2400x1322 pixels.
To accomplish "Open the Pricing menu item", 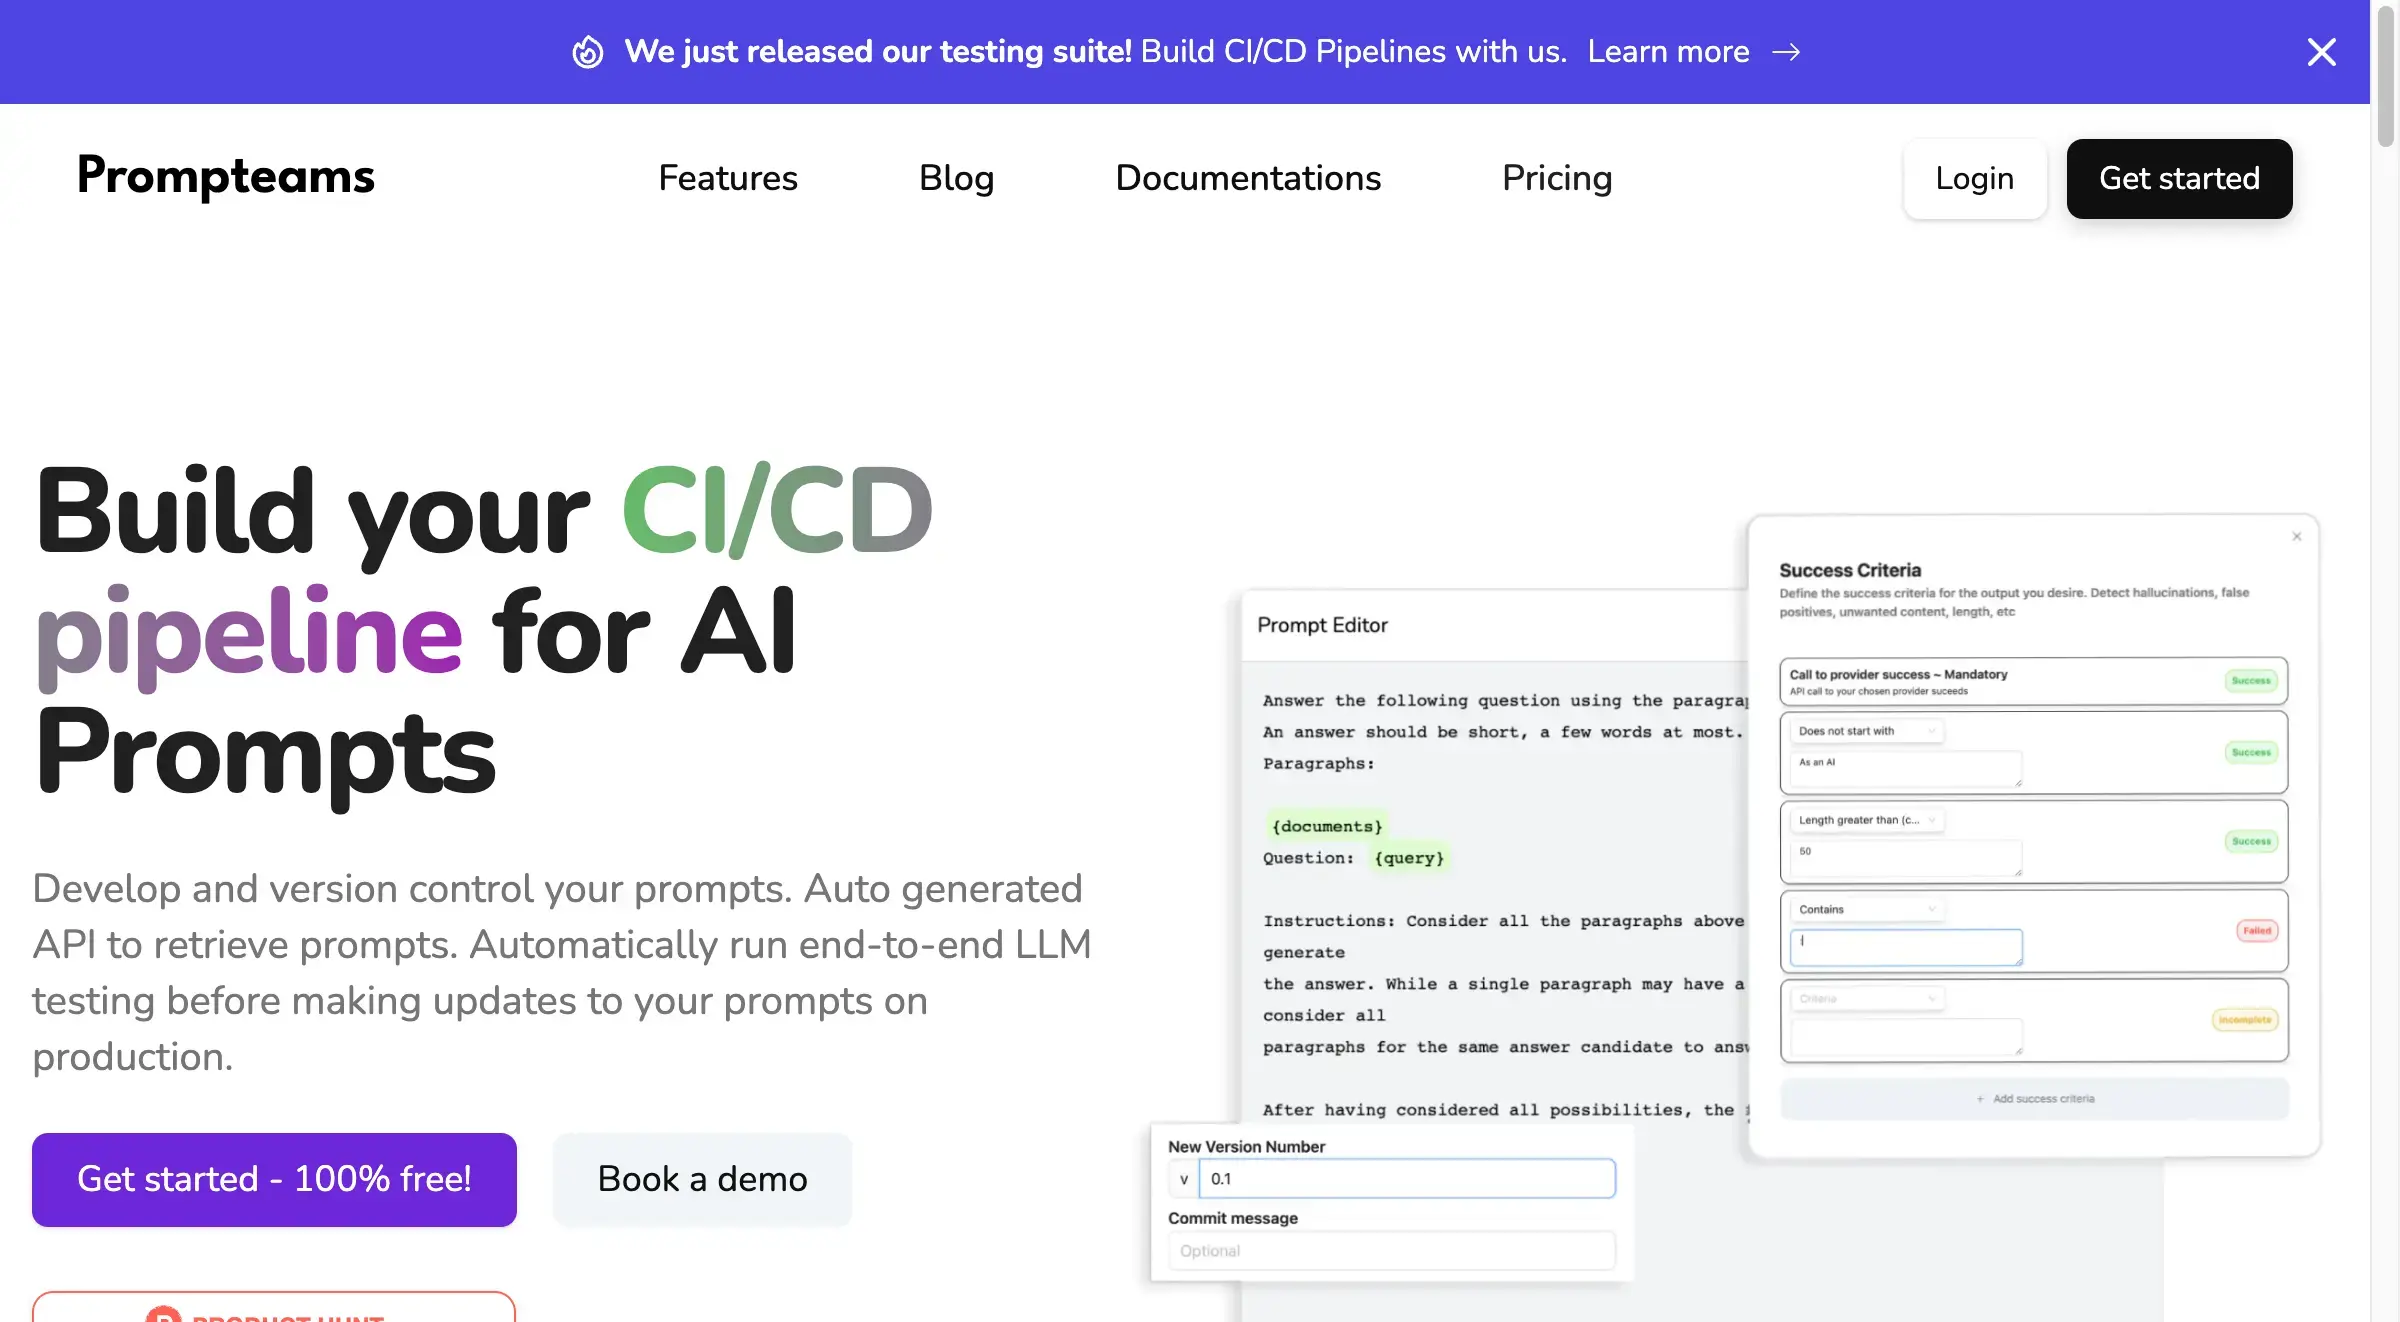I will 1557,176.
